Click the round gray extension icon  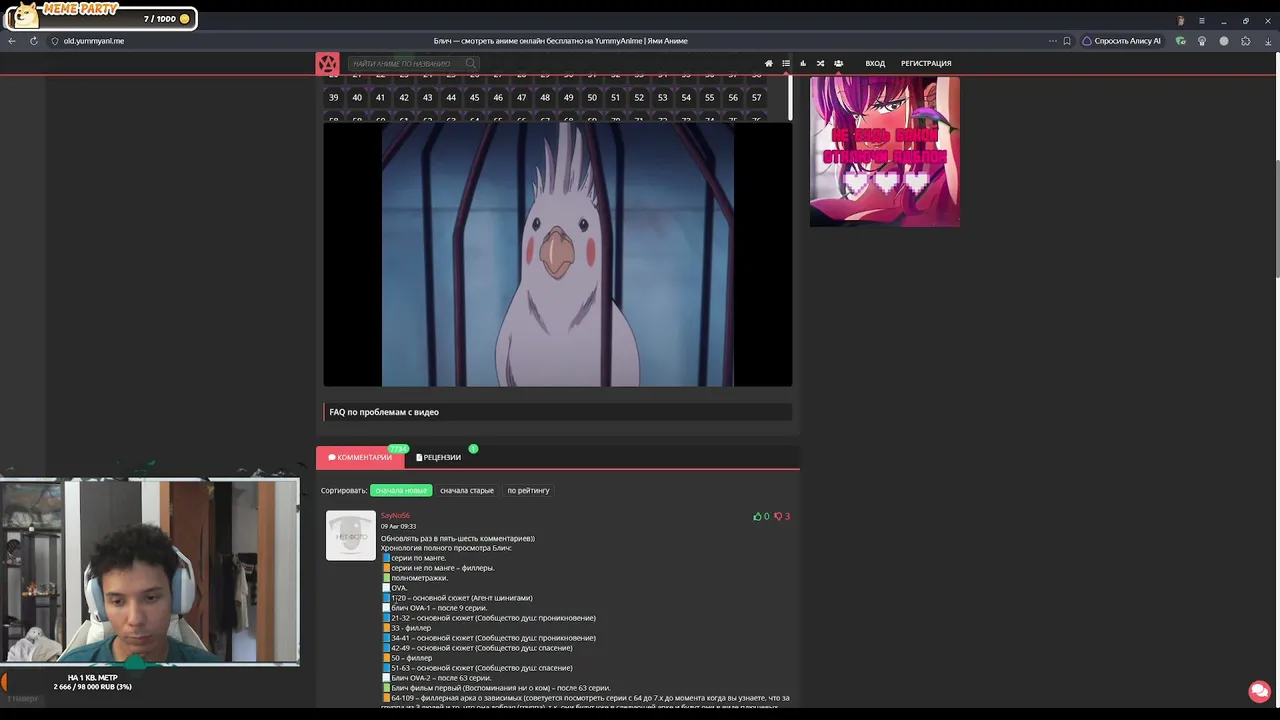tap(1223, 41)
